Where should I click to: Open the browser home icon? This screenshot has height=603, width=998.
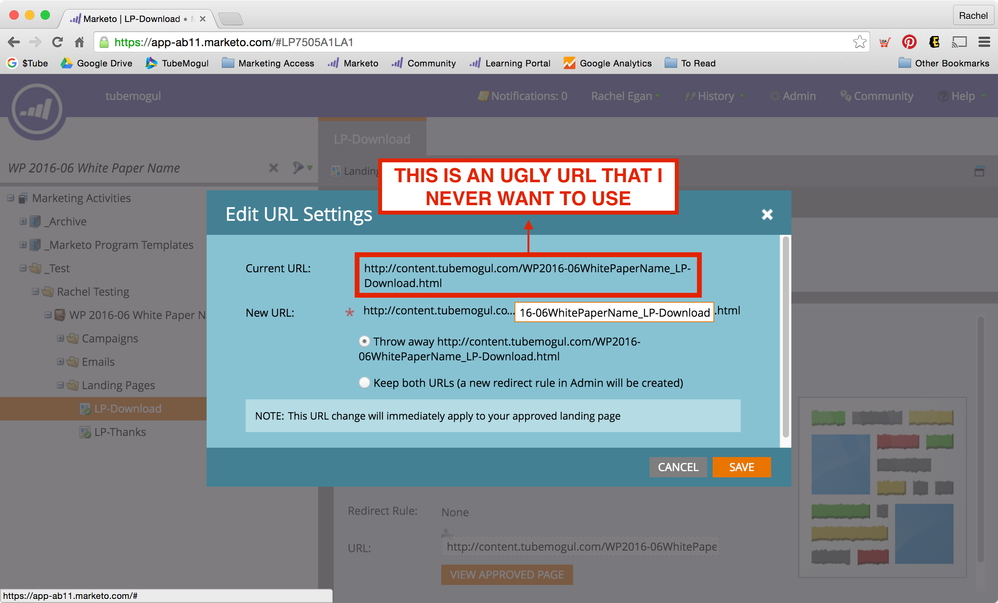[x=79, y=42]
